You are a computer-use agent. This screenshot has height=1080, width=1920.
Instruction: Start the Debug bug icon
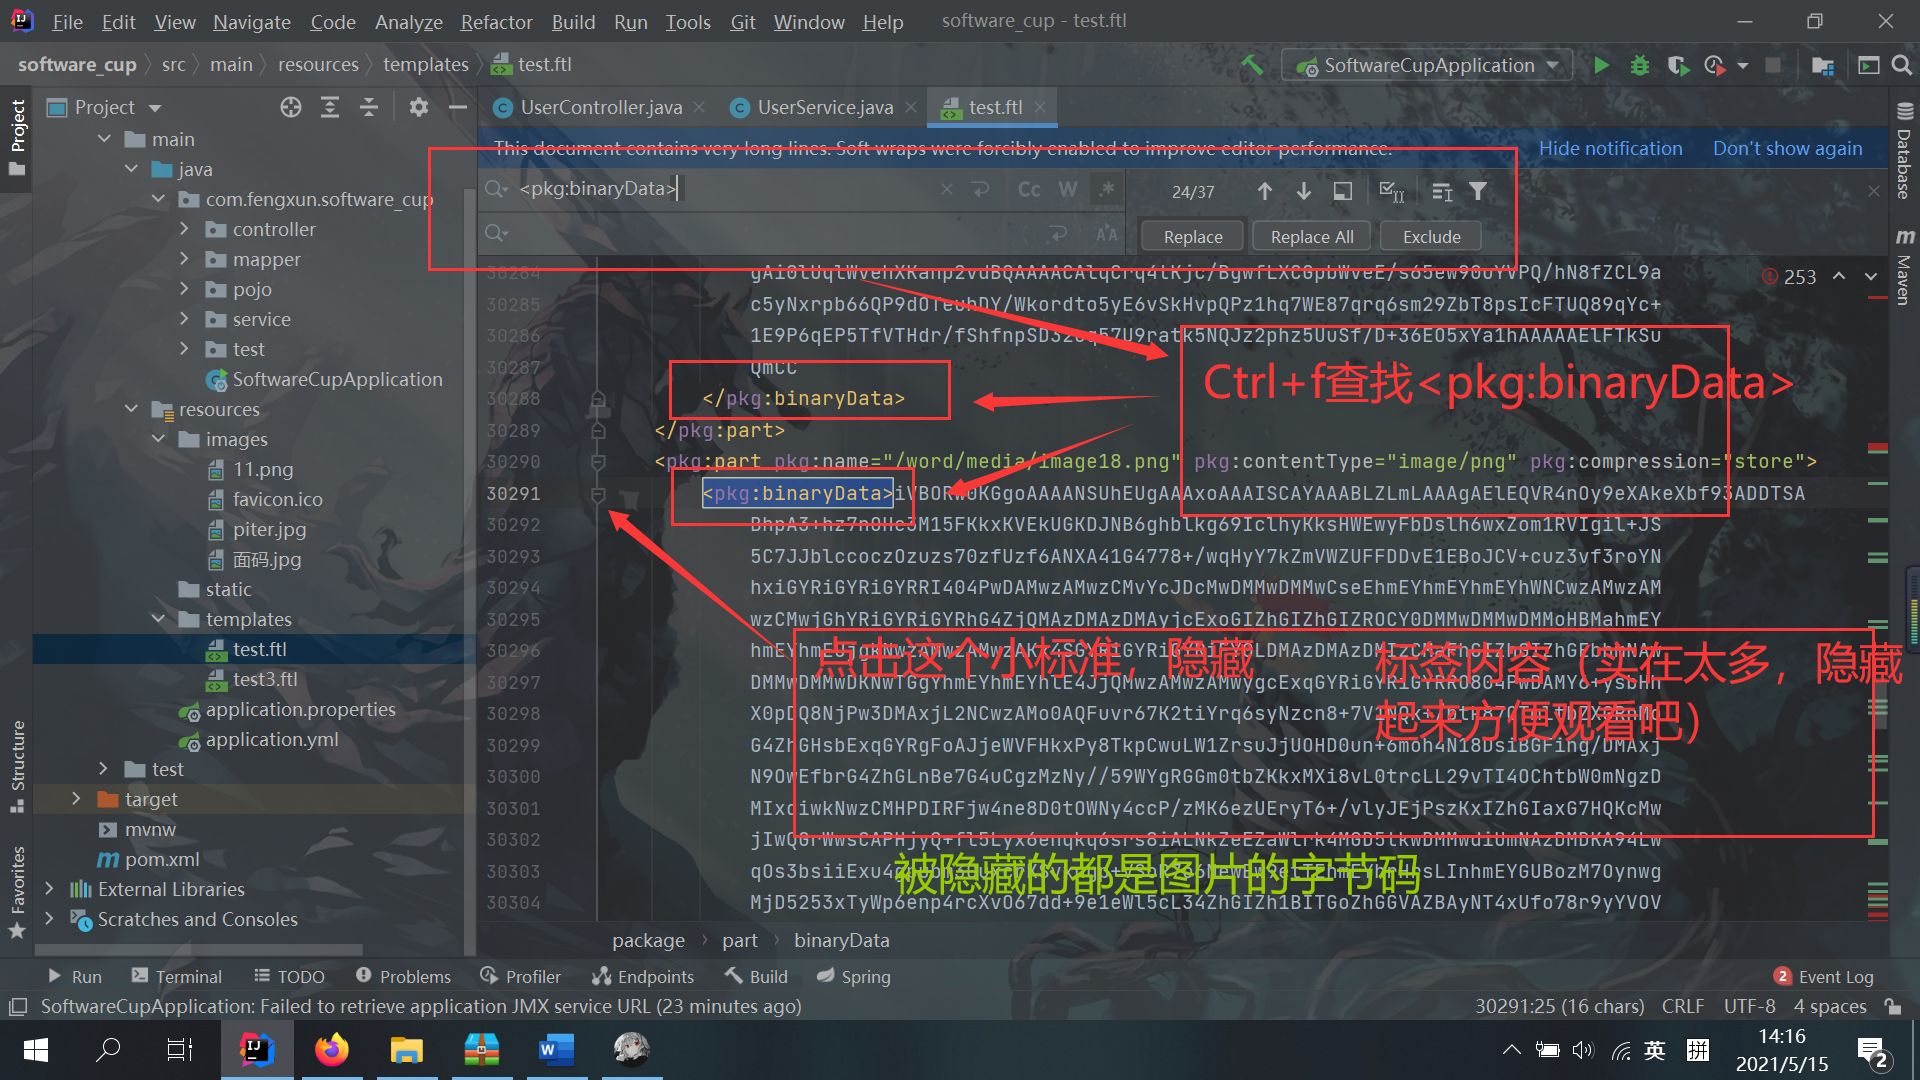[1640, 65]
